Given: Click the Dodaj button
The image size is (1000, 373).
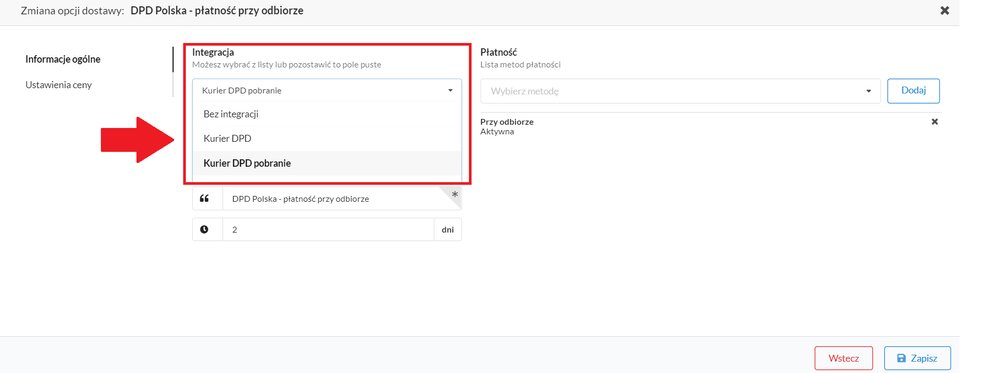Looking at the screenshot, I should coord(913,91).
